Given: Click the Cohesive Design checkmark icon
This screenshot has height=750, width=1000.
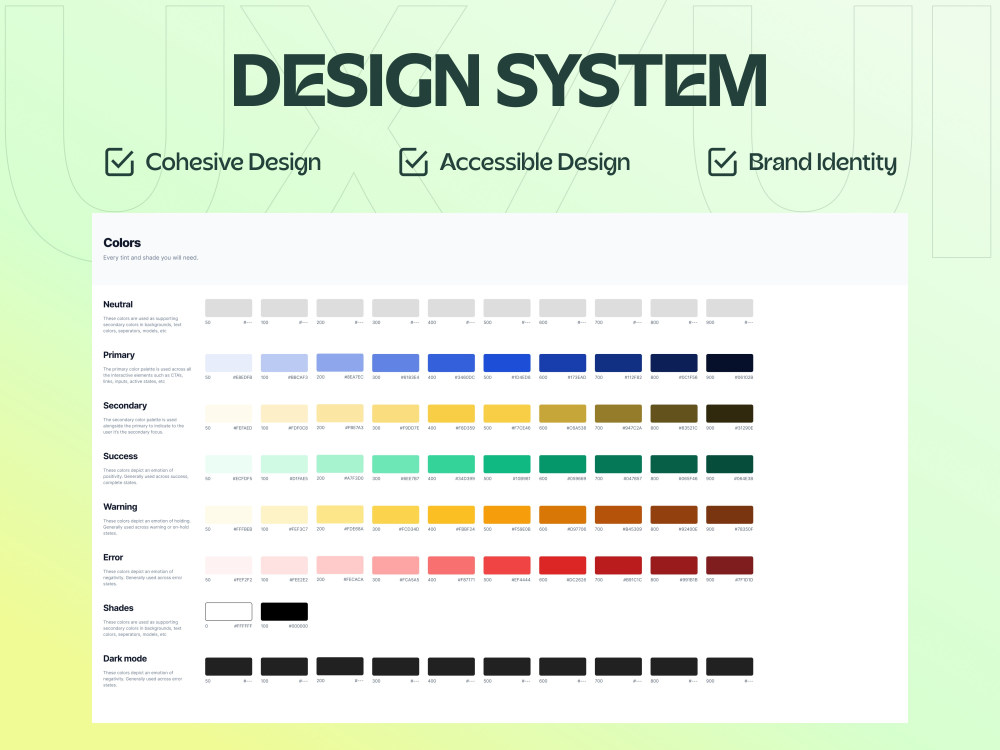Looking at the screenshot, I should 119,161.
